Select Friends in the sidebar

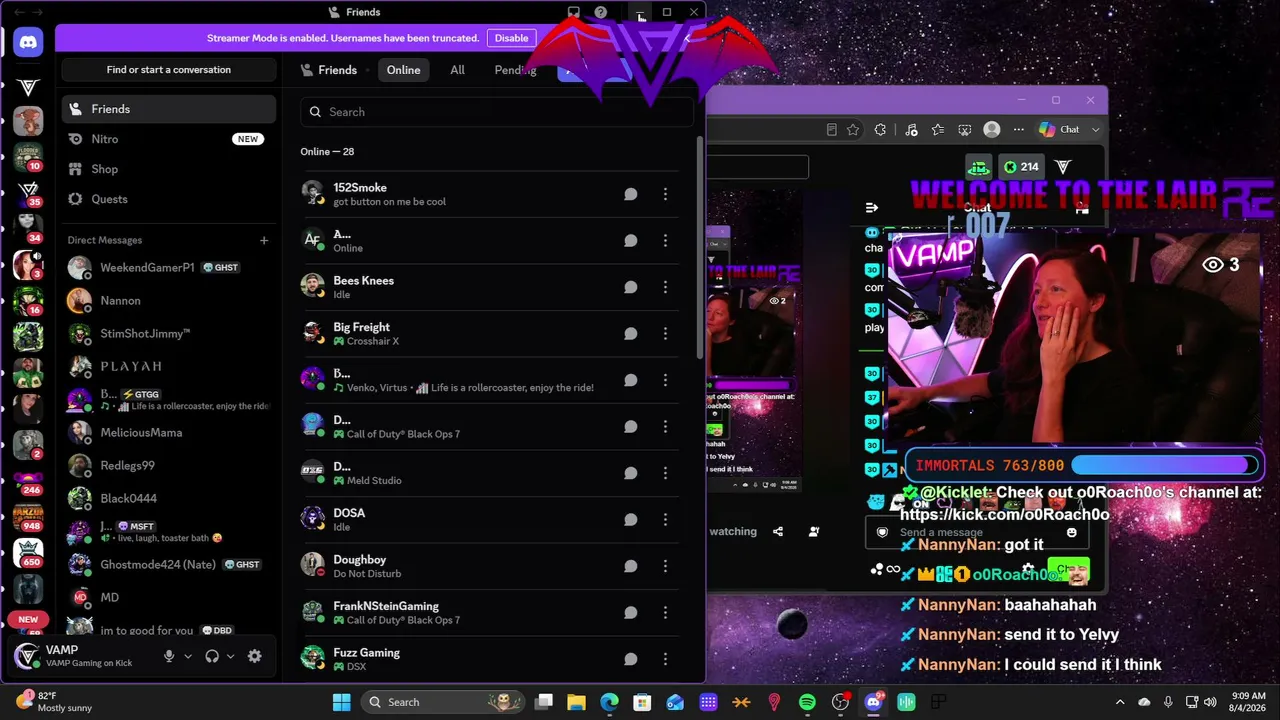[x=168, y=109]
